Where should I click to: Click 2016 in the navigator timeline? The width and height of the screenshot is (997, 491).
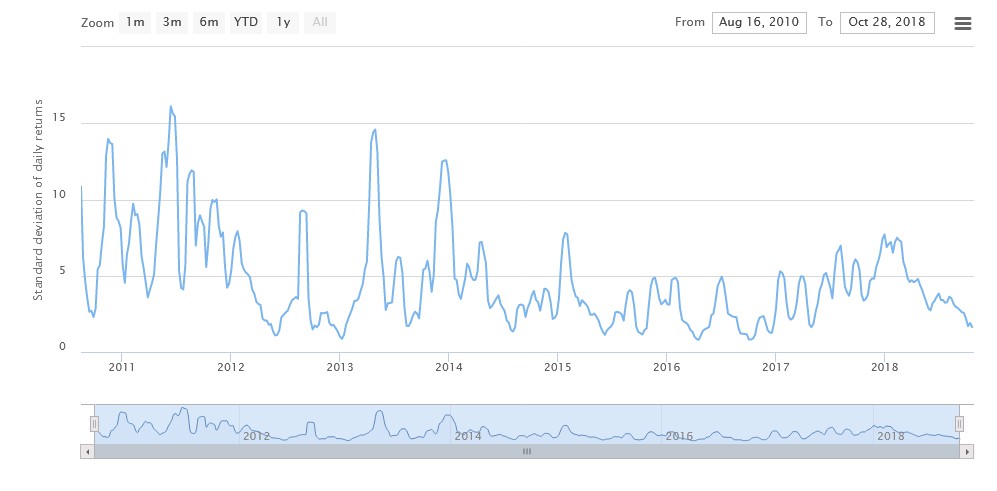pos(679,435)
